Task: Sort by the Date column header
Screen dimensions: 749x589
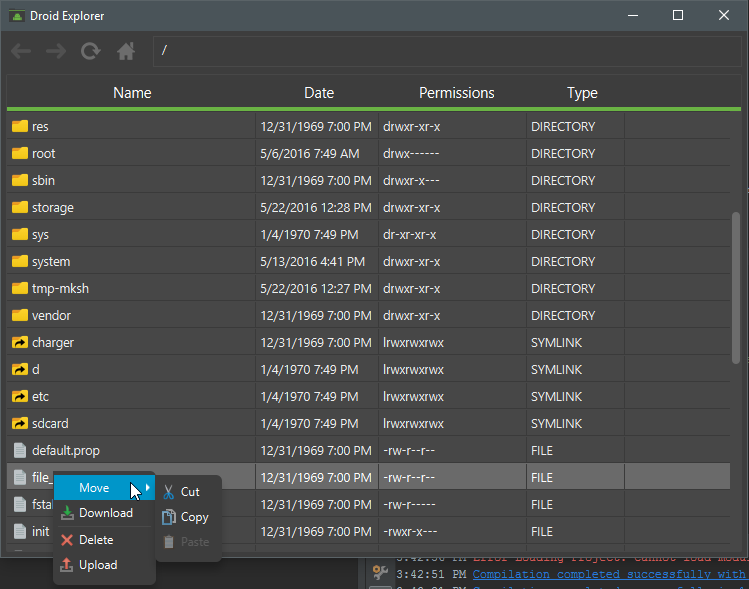Action: click(319, 93)
